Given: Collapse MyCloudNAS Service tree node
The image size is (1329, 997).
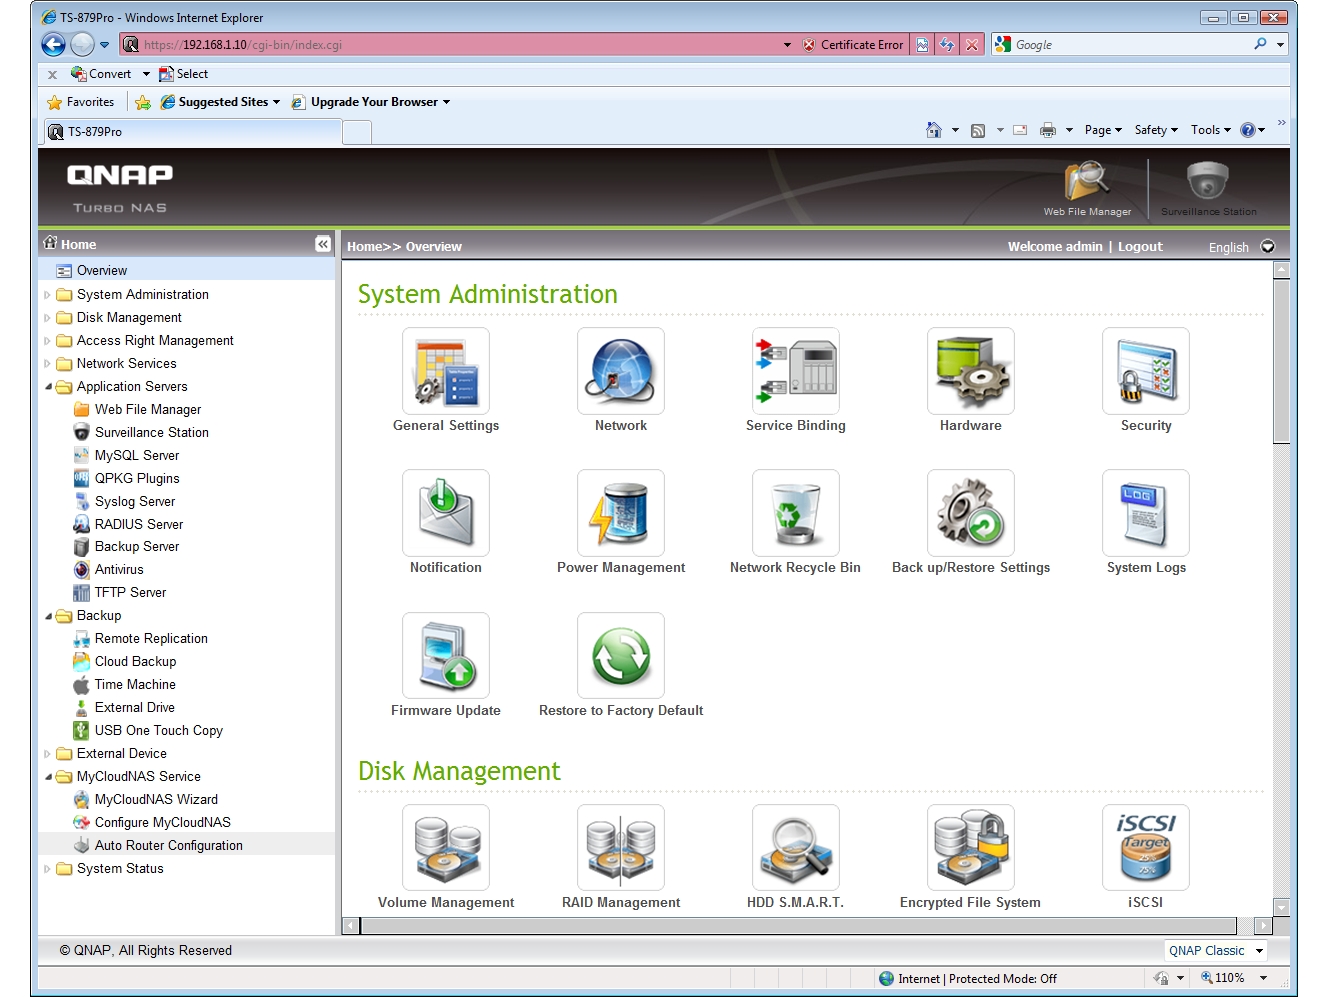Looking at the screenshot, I should point(47,777).
